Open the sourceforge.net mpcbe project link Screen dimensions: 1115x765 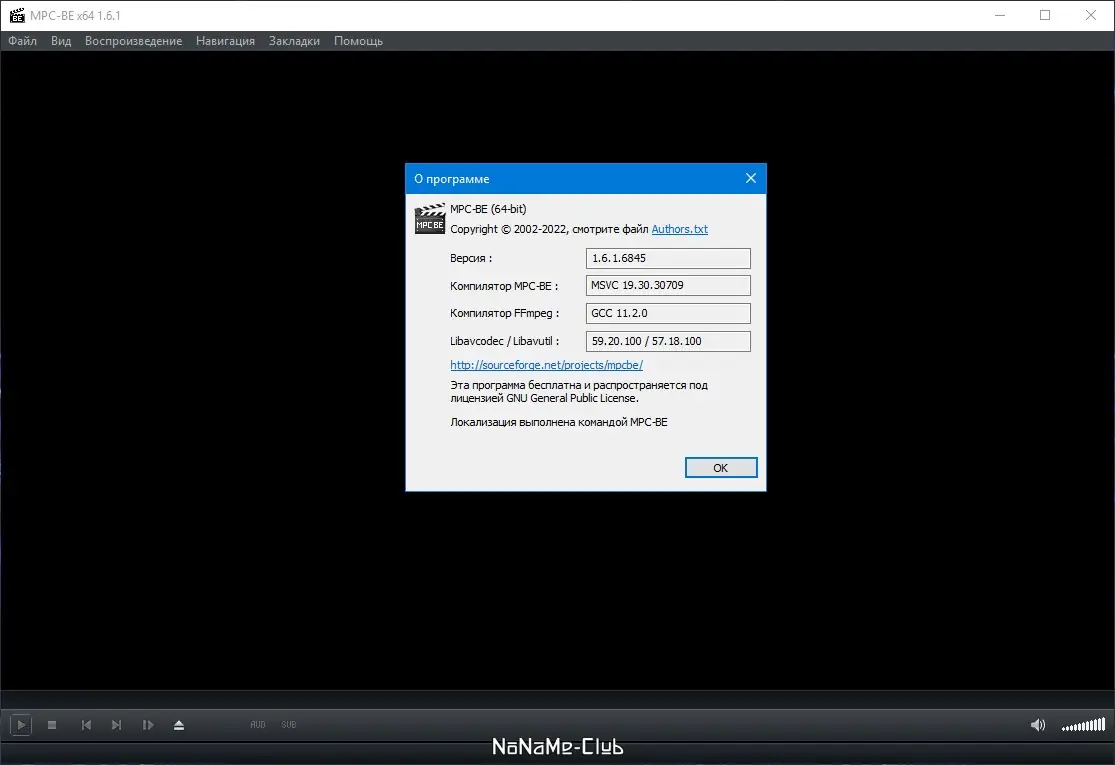(x=546, y=365)
